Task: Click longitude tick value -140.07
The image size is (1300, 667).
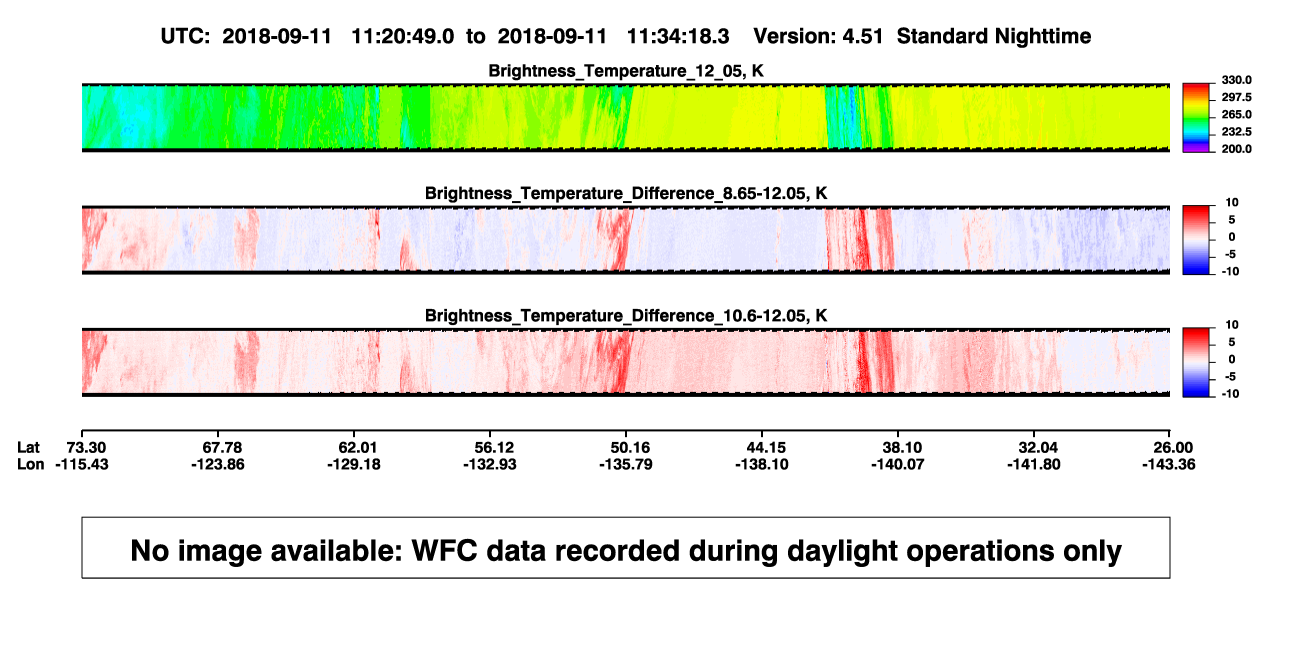Action: point(899,464)
